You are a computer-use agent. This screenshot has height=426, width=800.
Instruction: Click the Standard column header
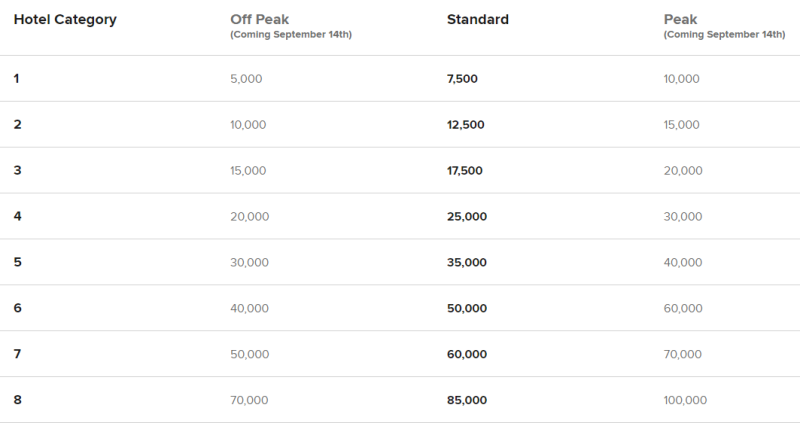click(478, 20)
